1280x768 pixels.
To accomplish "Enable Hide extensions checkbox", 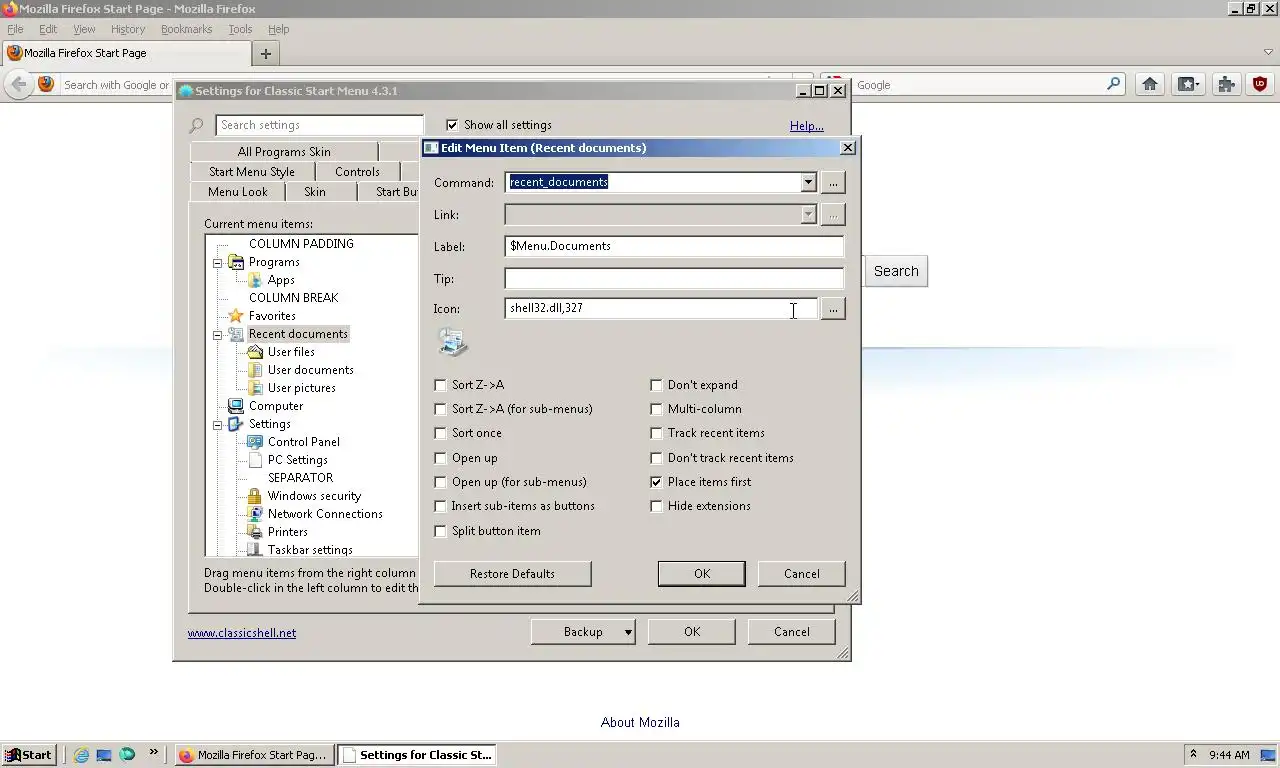I will (656, 506).
